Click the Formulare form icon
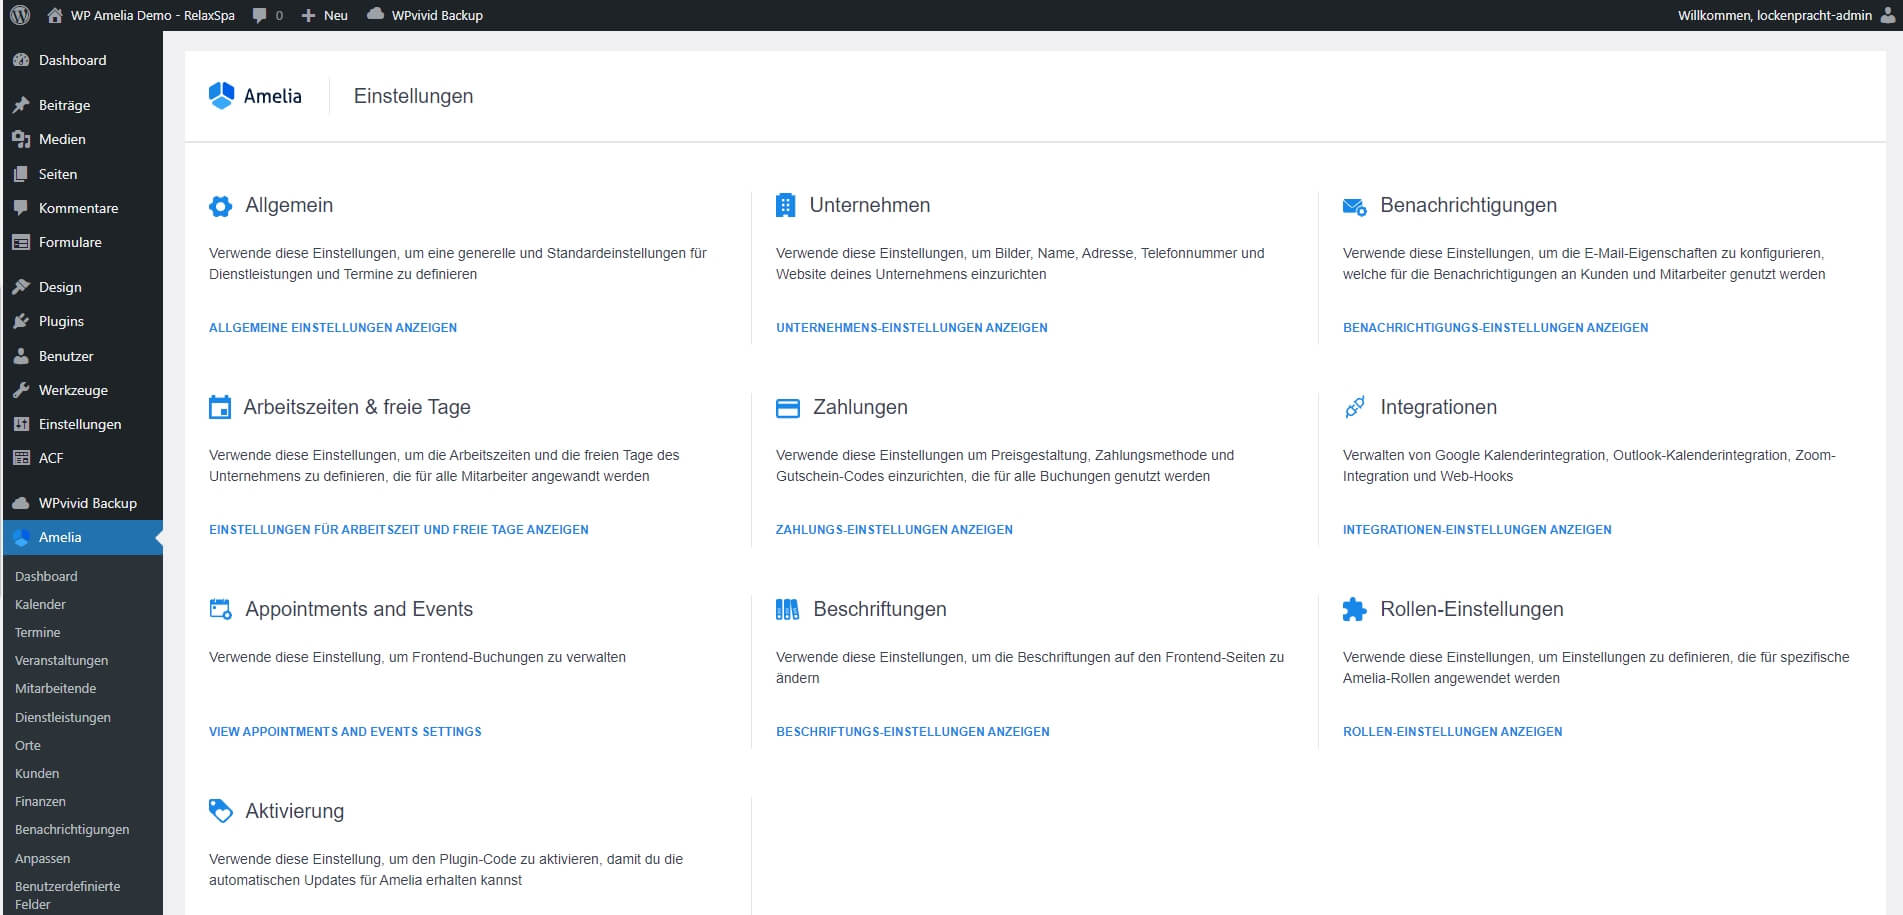 pyautogui.click(x=21, y=242)
